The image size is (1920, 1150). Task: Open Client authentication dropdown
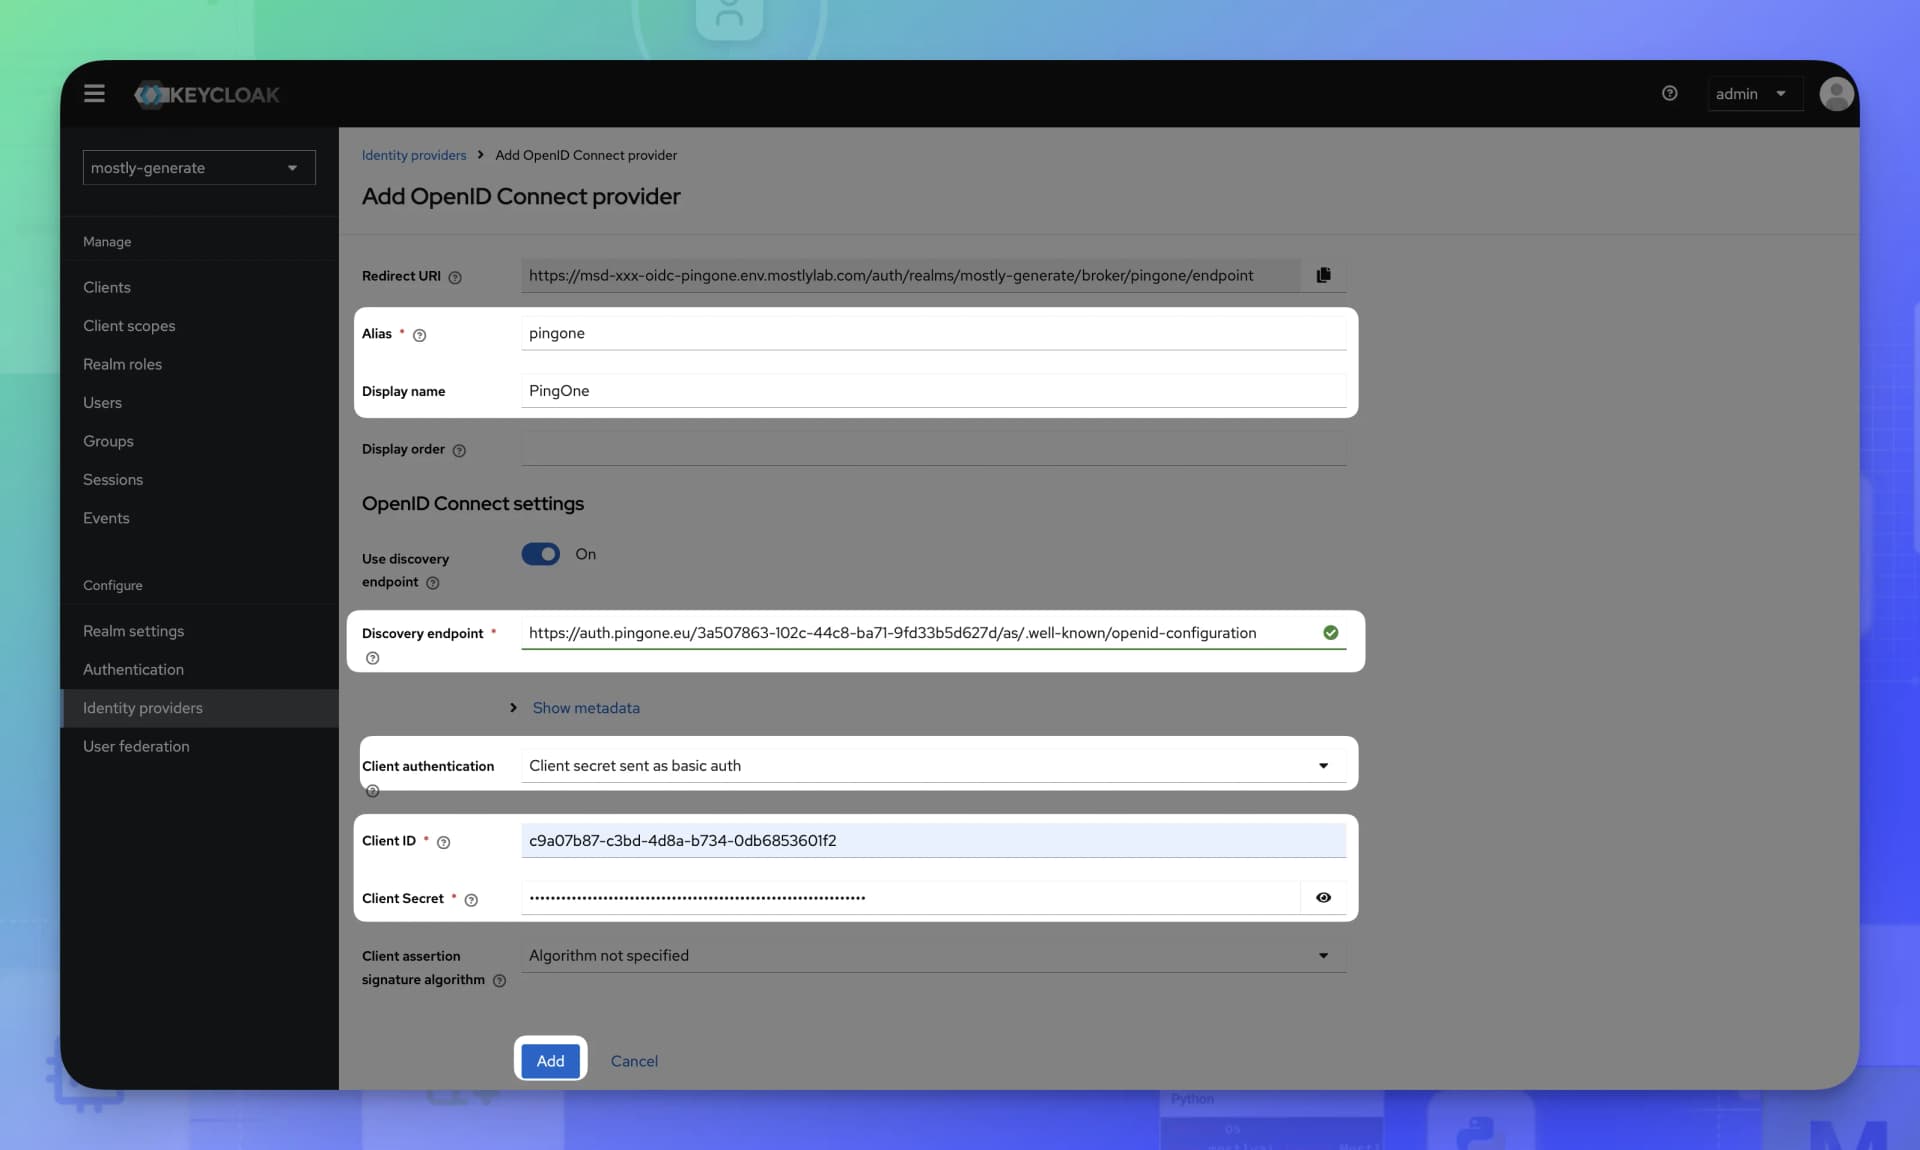click(933, 765)
